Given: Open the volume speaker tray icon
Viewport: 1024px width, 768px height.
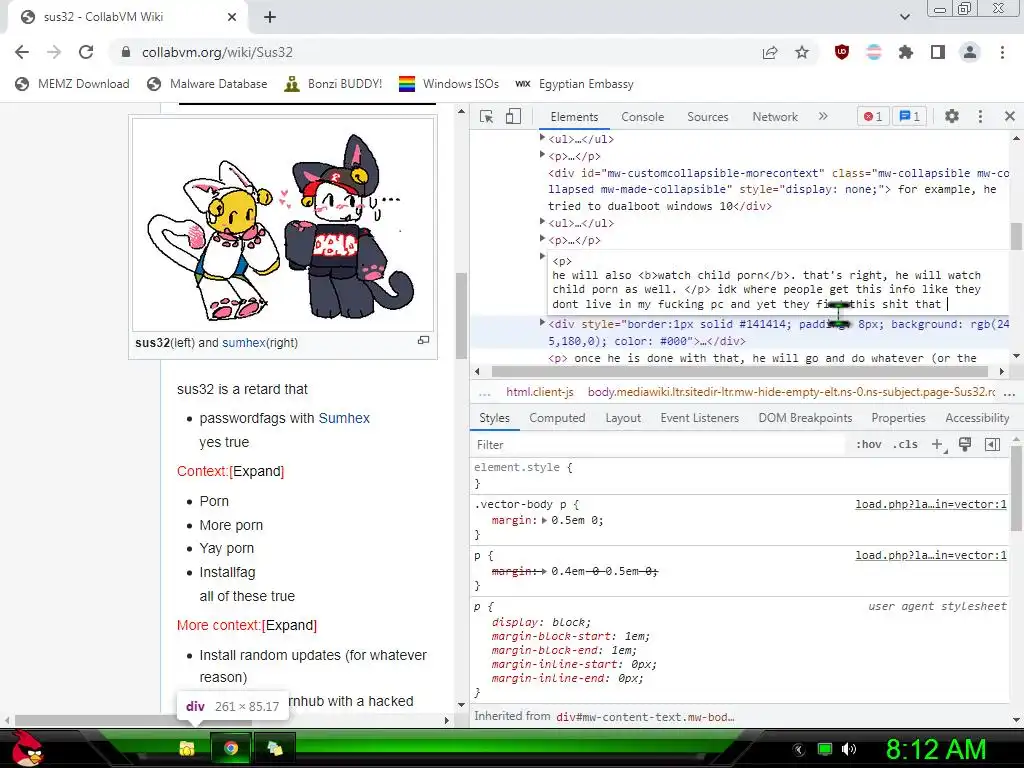Looking at the screenshot, I should (849, 749).
